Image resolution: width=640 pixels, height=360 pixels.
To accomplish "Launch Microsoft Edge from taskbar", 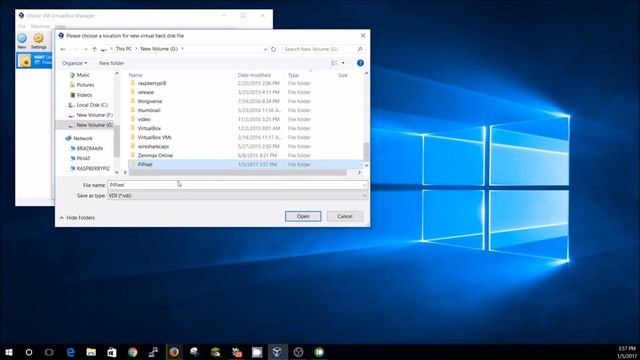I will tap(71, 352).
